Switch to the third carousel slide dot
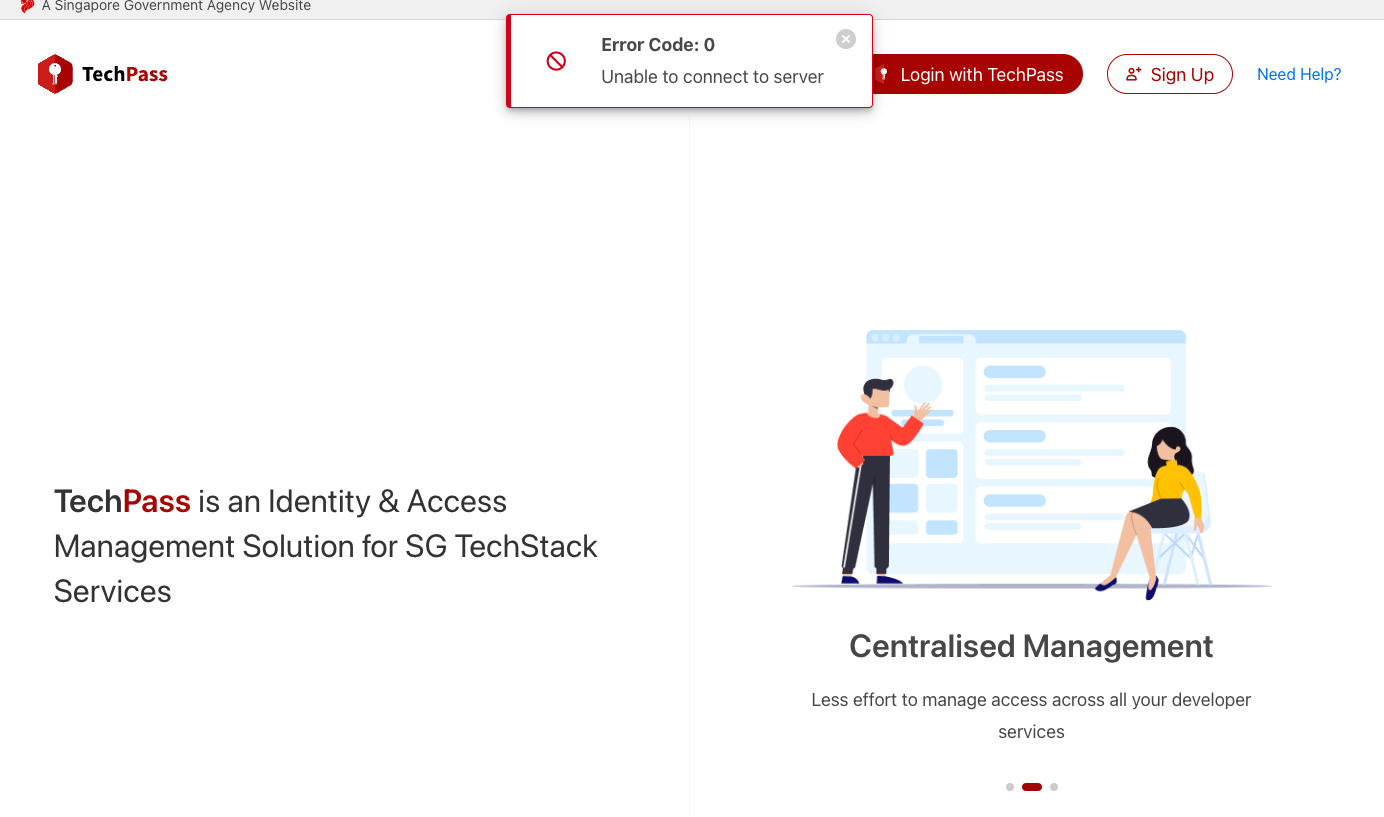 pos(1054,787)
